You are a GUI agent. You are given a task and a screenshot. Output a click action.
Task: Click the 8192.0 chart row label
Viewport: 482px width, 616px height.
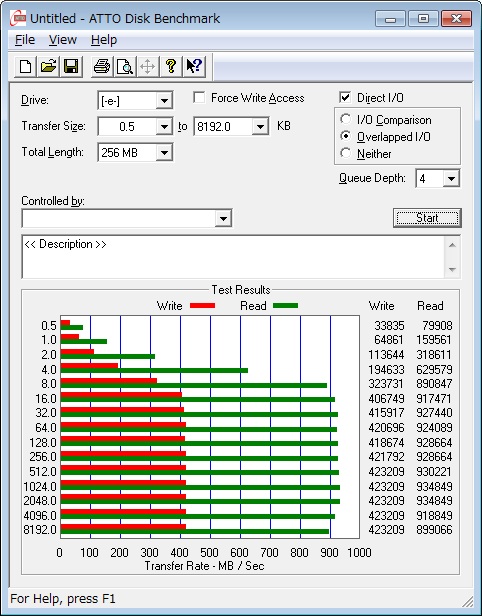[x=40, y=530]
